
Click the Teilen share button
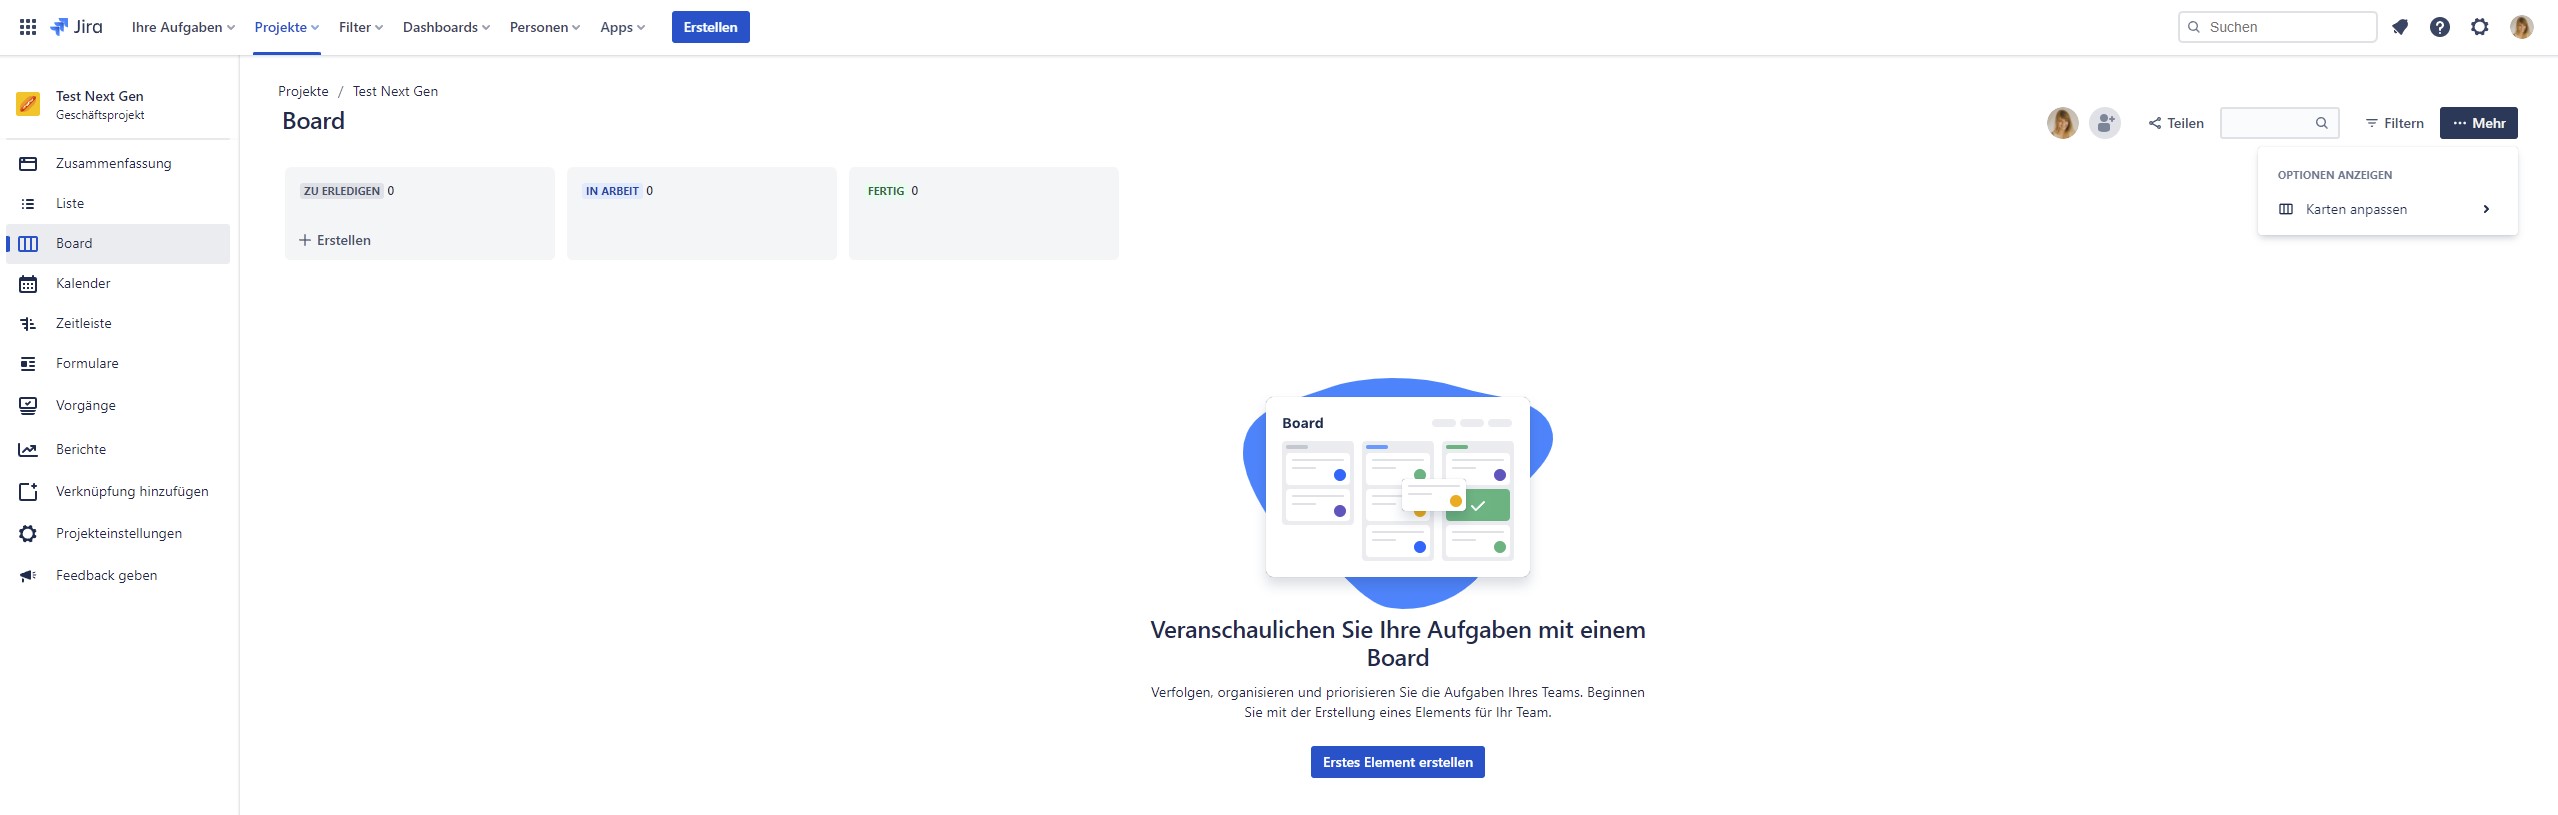click(2176, 123)
